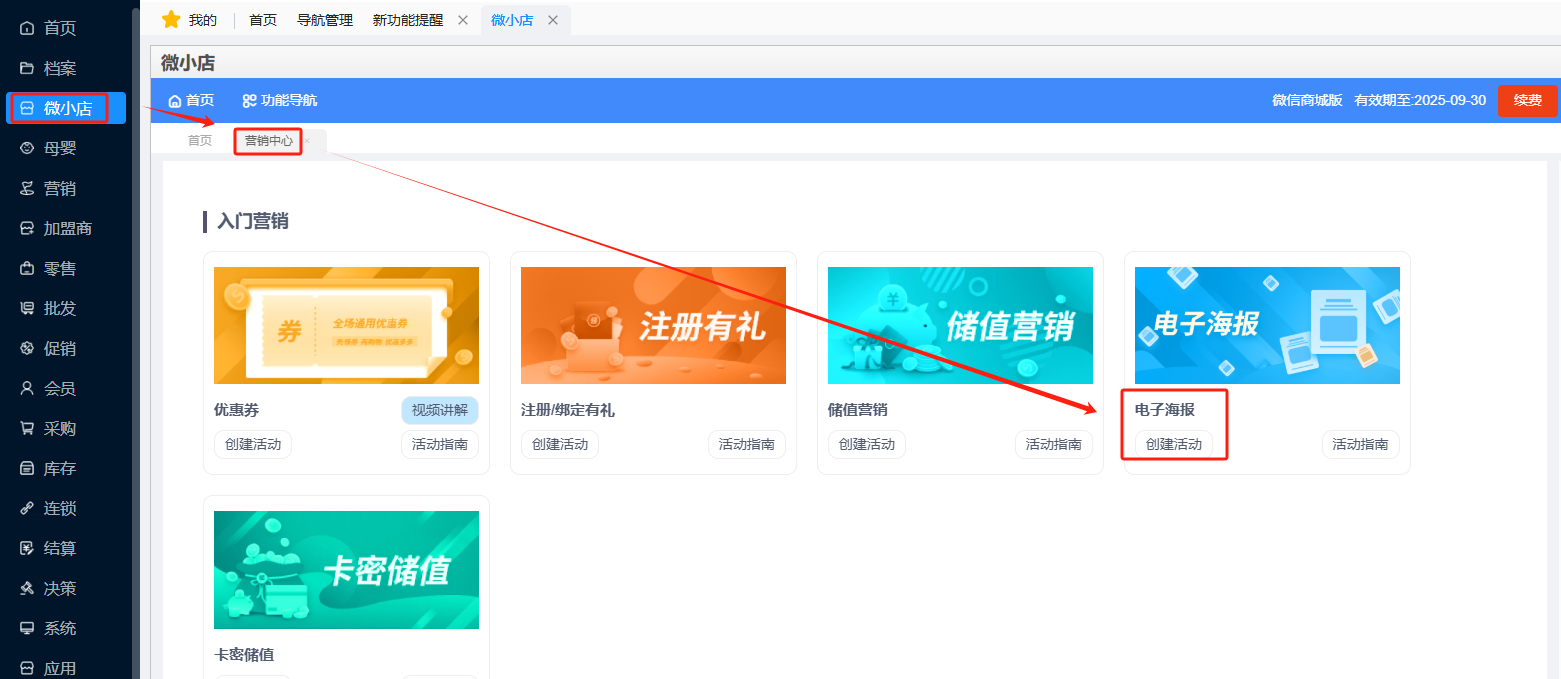1561x679 pixels.
Task: Click the 首页 home icon in sidebar
Action: click(27, 28)
